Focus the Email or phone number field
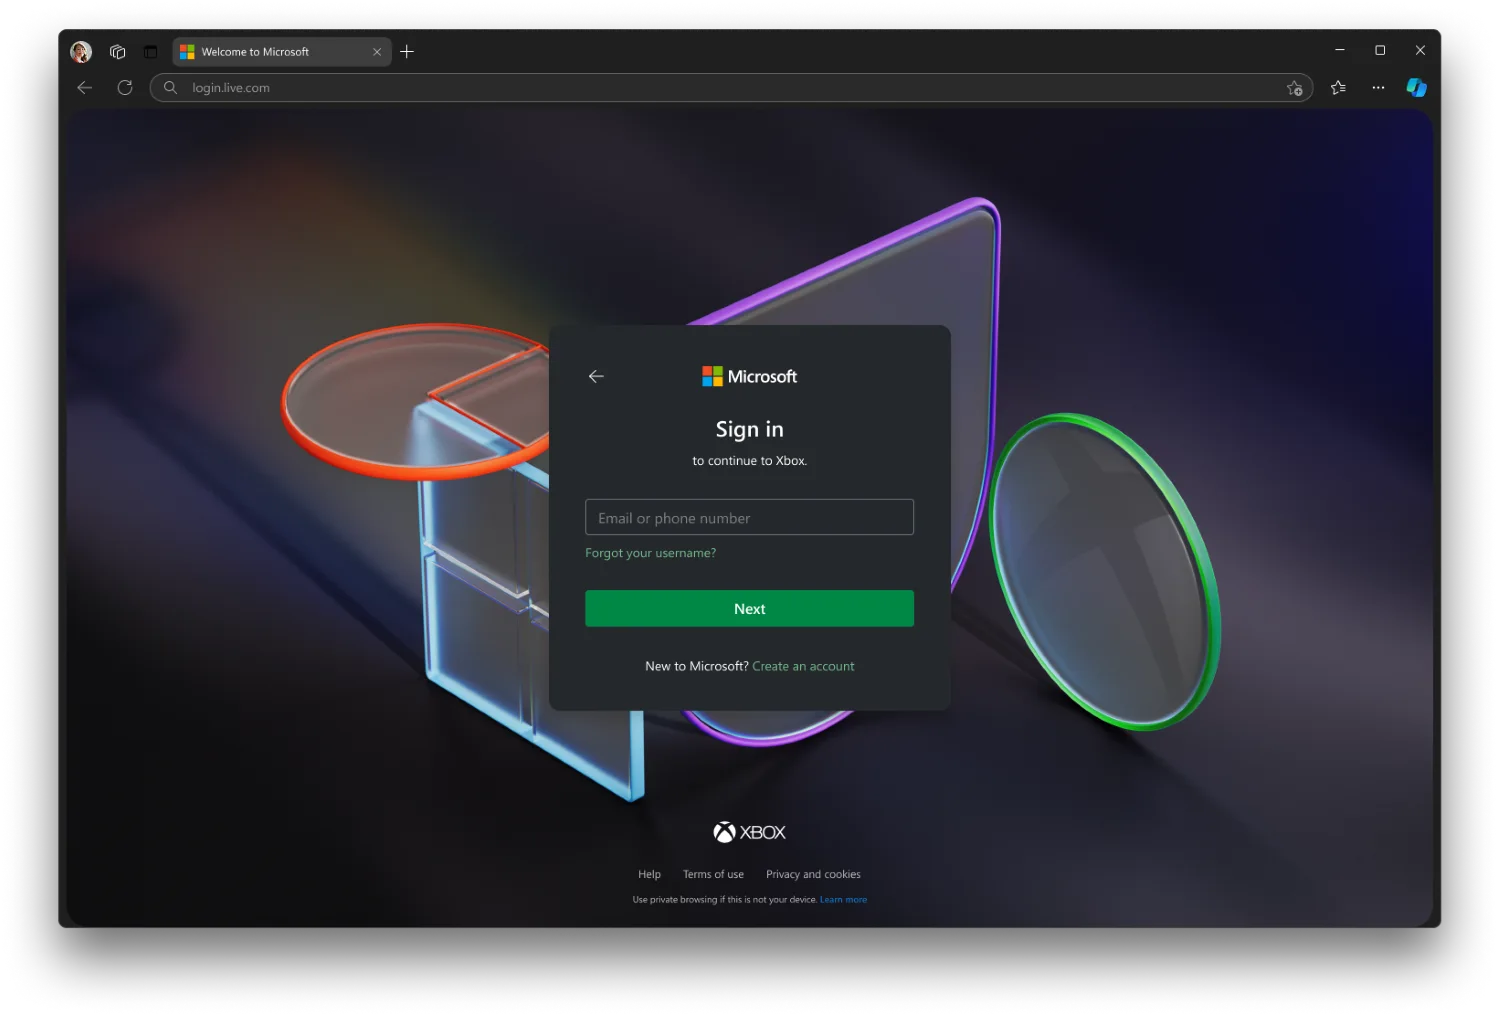Viewport: 1500px width, 1016px height. pyautogui.click(x=749, y=518)
